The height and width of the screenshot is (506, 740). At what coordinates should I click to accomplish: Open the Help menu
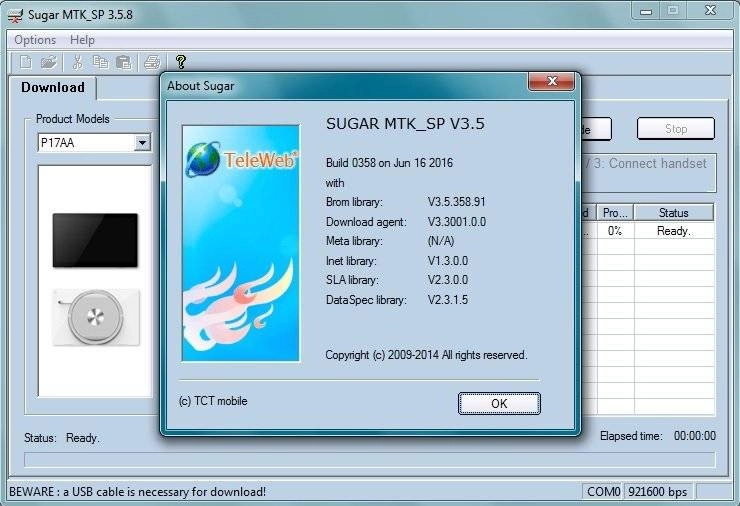click(x=82, y=40)
